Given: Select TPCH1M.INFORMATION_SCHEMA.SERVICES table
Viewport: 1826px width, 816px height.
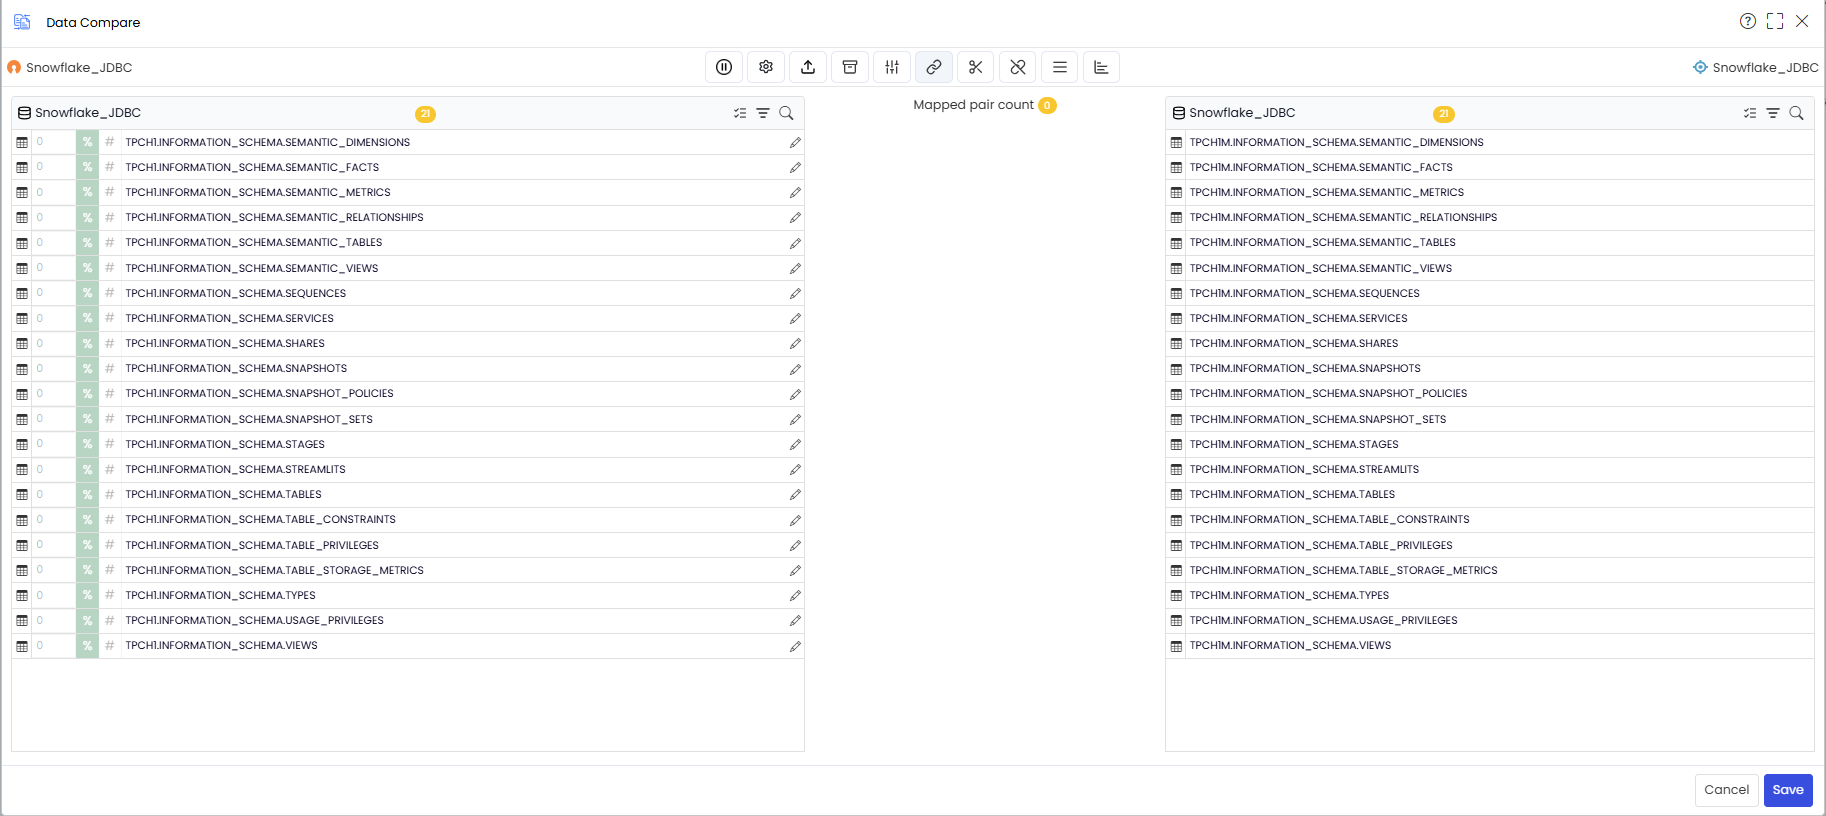Looking at the screenshot, I should point(1299,318).
